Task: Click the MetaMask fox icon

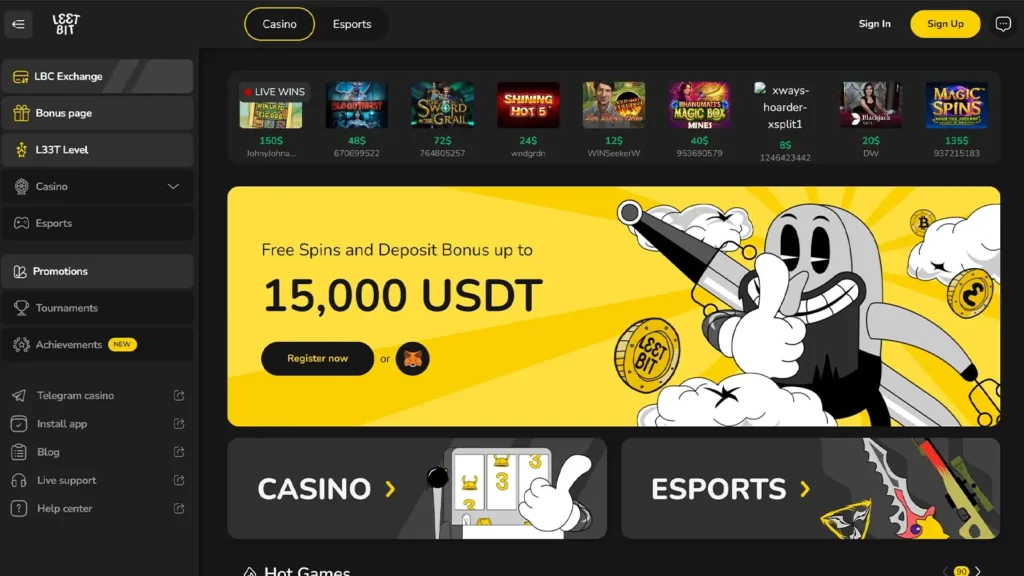Action: pyautogui.click(x=412, y=359)
